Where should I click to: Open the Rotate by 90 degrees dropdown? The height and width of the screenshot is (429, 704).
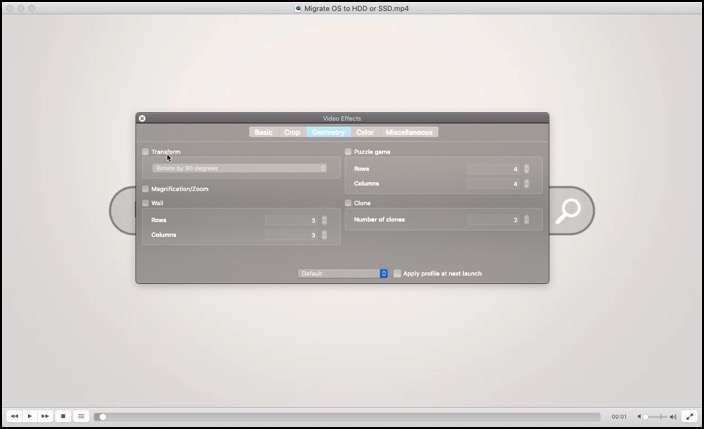tap(240, 168)
